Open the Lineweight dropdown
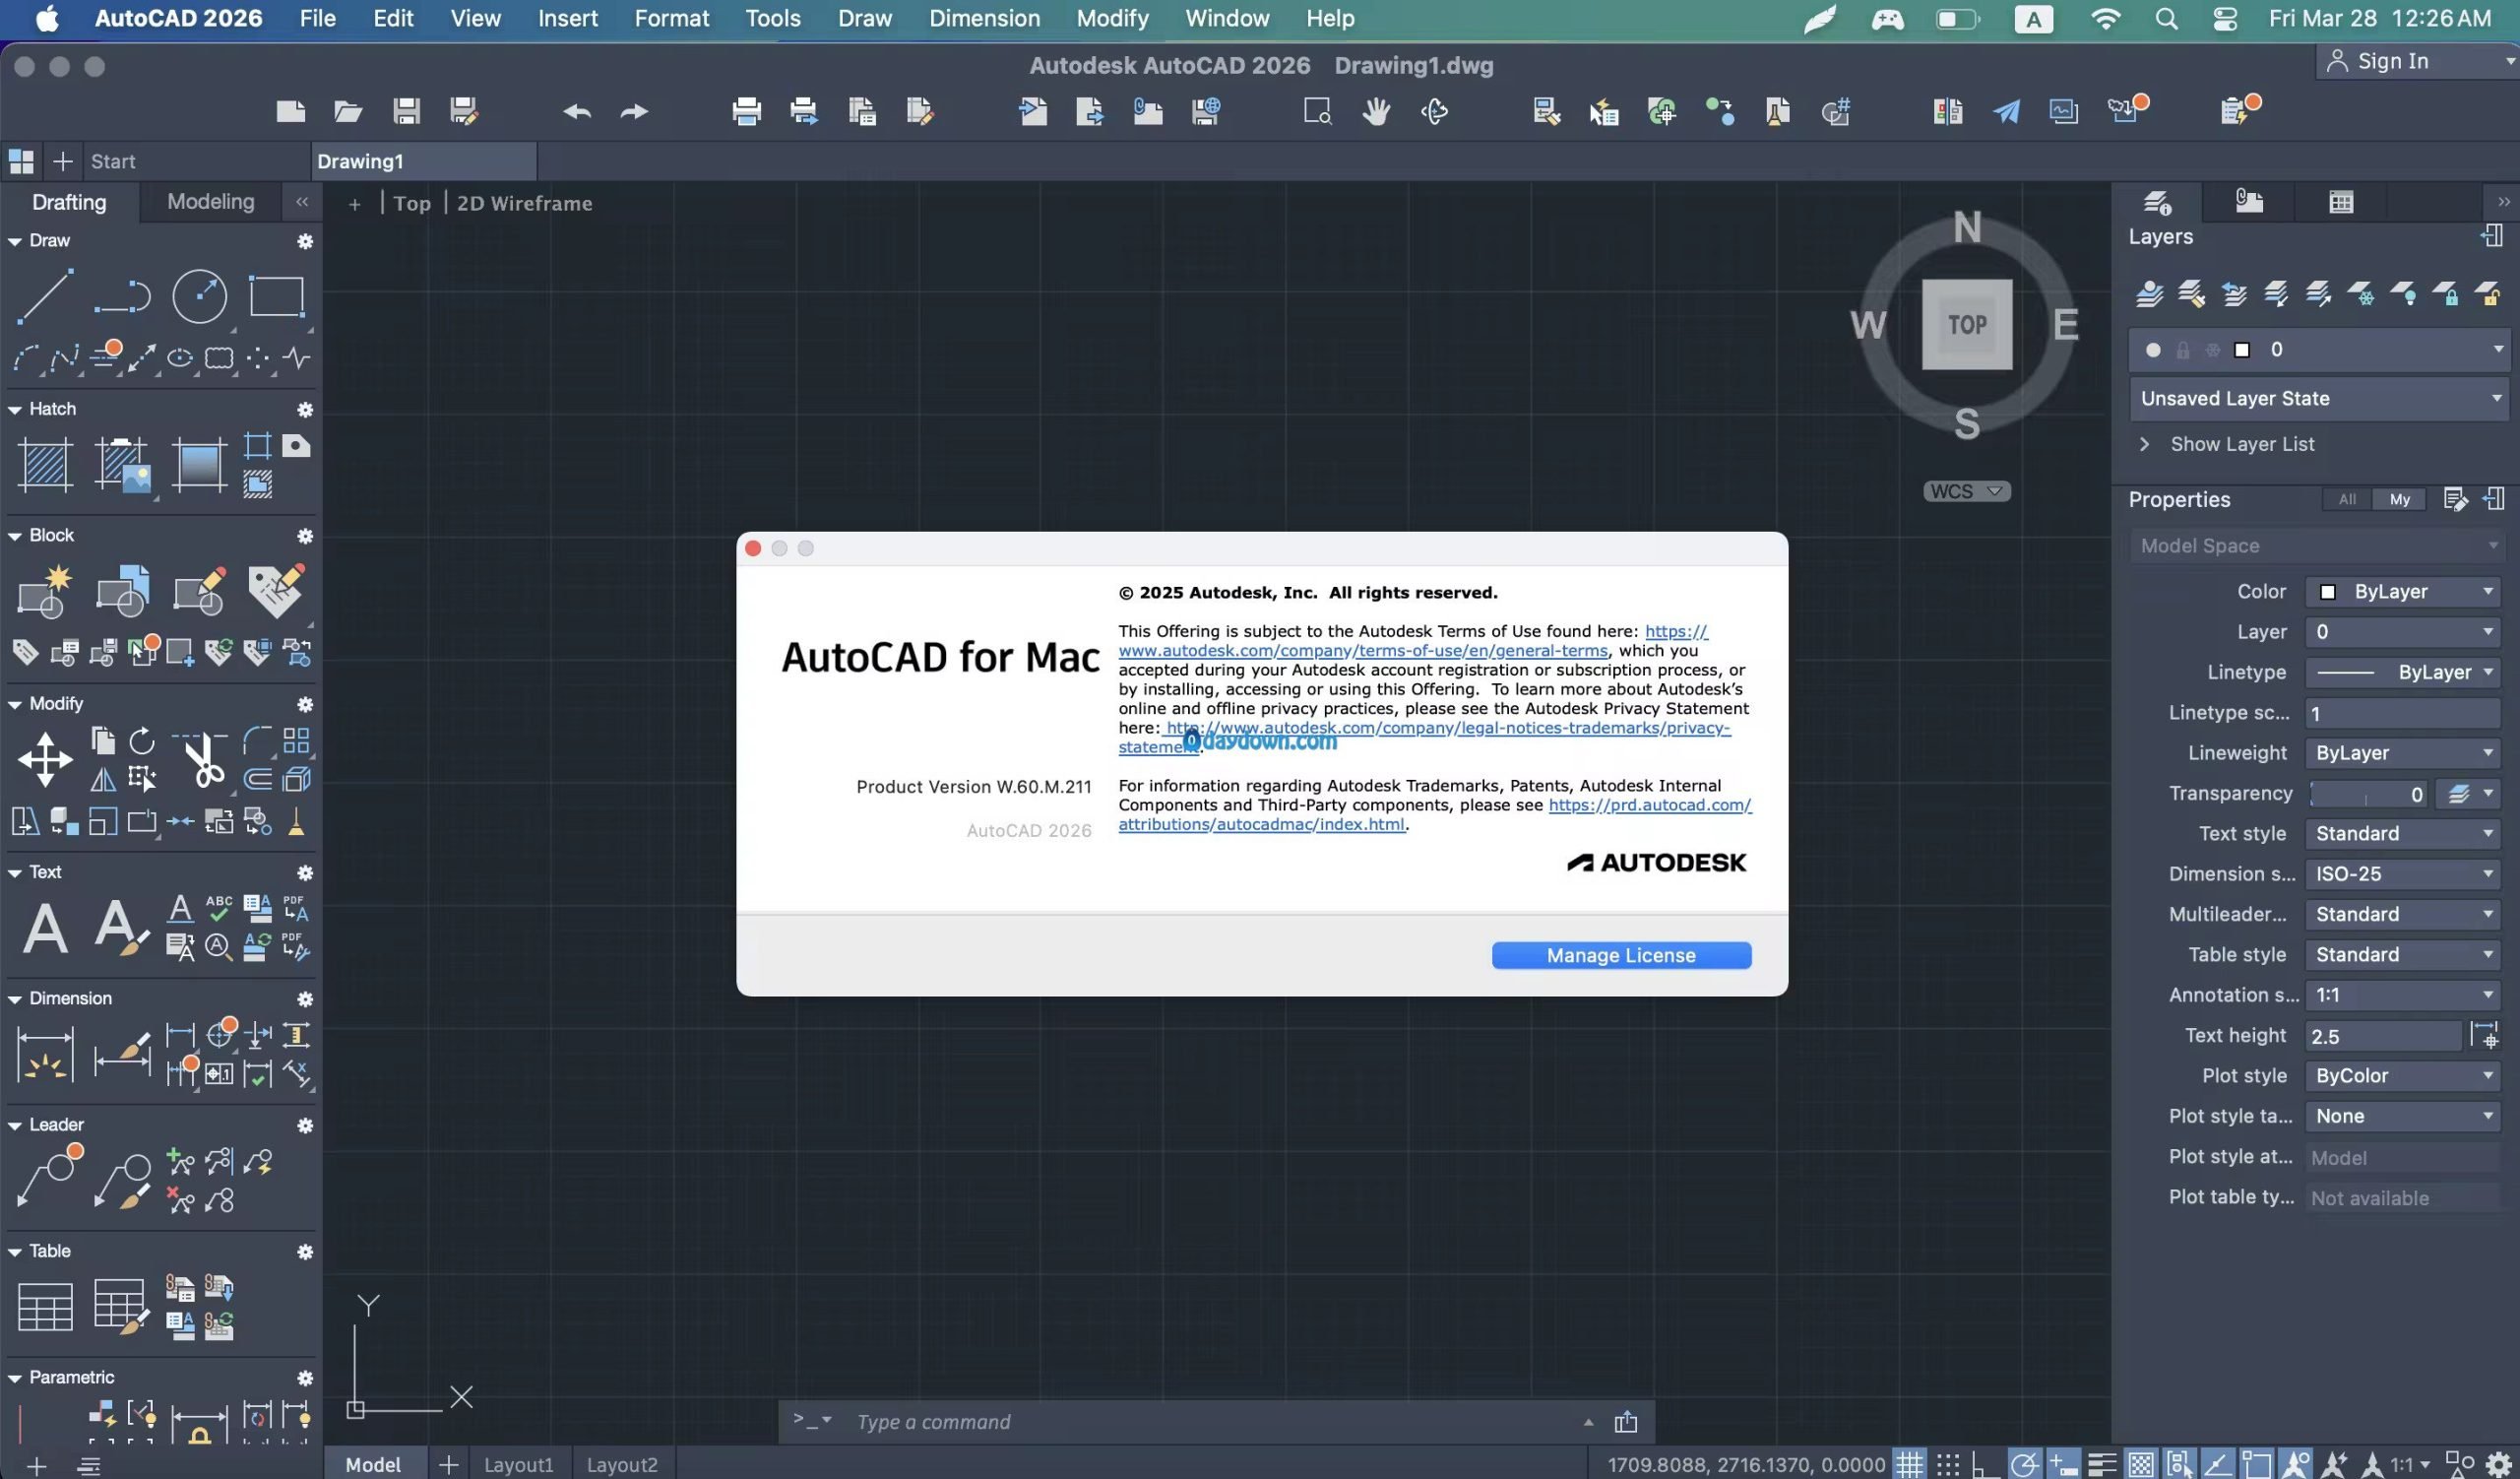The height and width of the screenshot is (1479, 2520). 2403,753
